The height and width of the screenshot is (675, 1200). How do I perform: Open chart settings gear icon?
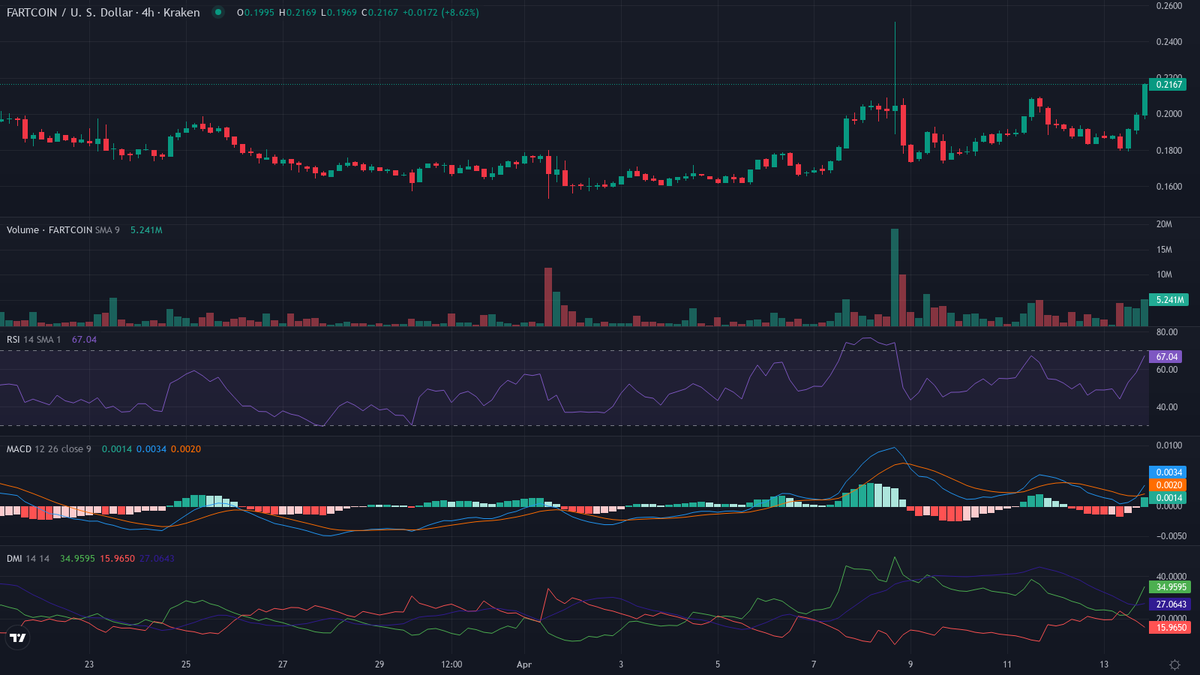point(1174,664)
